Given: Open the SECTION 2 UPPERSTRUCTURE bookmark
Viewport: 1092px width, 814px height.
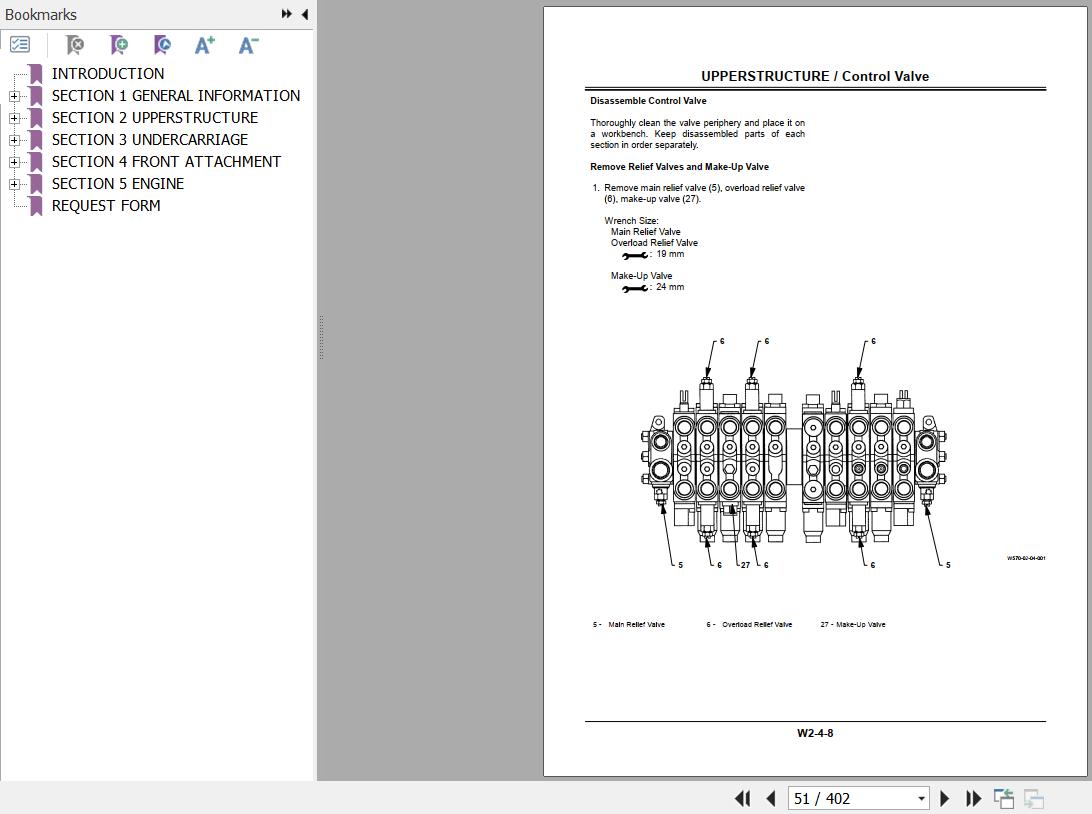Looking at the screenshot, I should [155, 118].
